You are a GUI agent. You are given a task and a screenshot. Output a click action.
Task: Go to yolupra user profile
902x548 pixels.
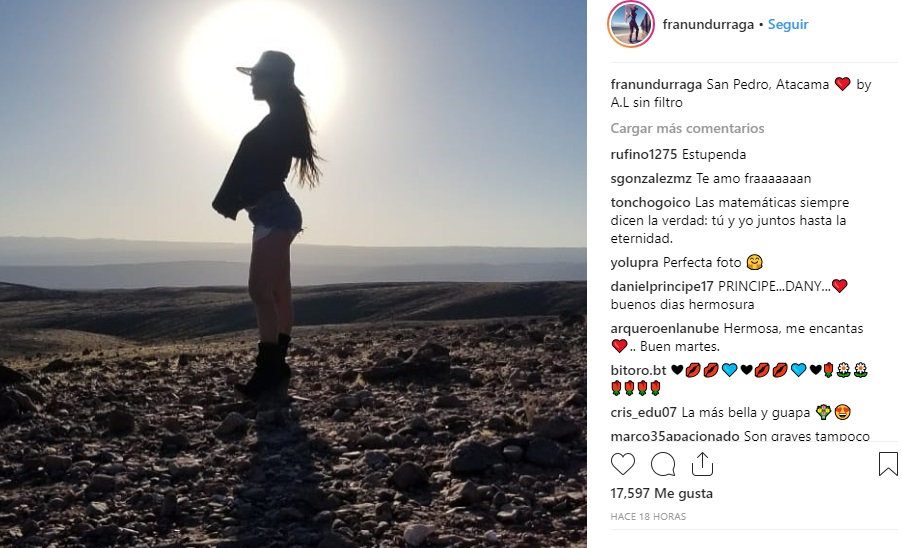pyautogui.click(x=635, y=263)
